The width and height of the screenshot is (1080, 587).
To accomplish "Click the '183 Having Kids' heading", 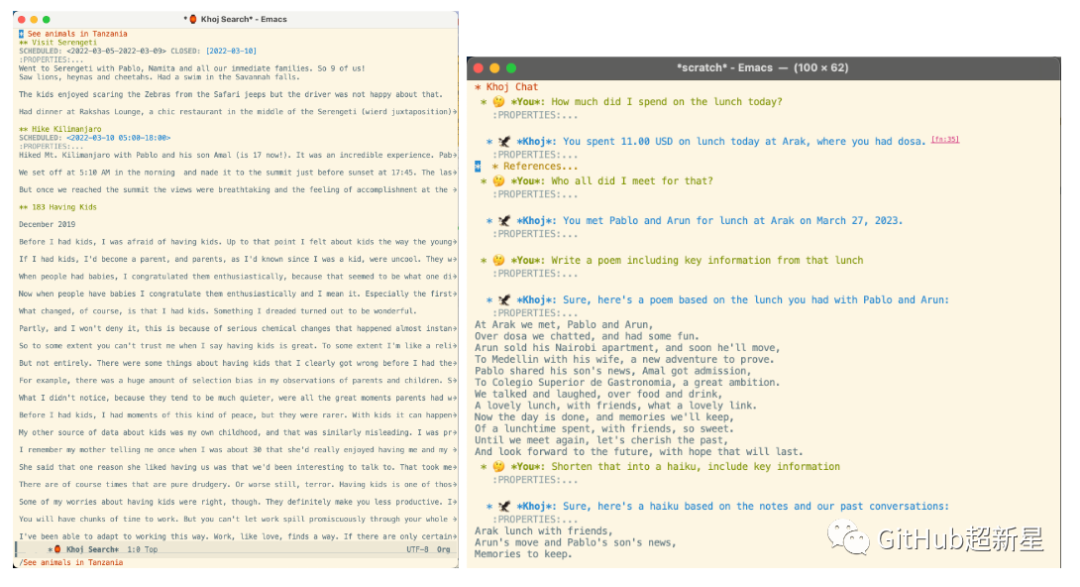I will (64, 207).
